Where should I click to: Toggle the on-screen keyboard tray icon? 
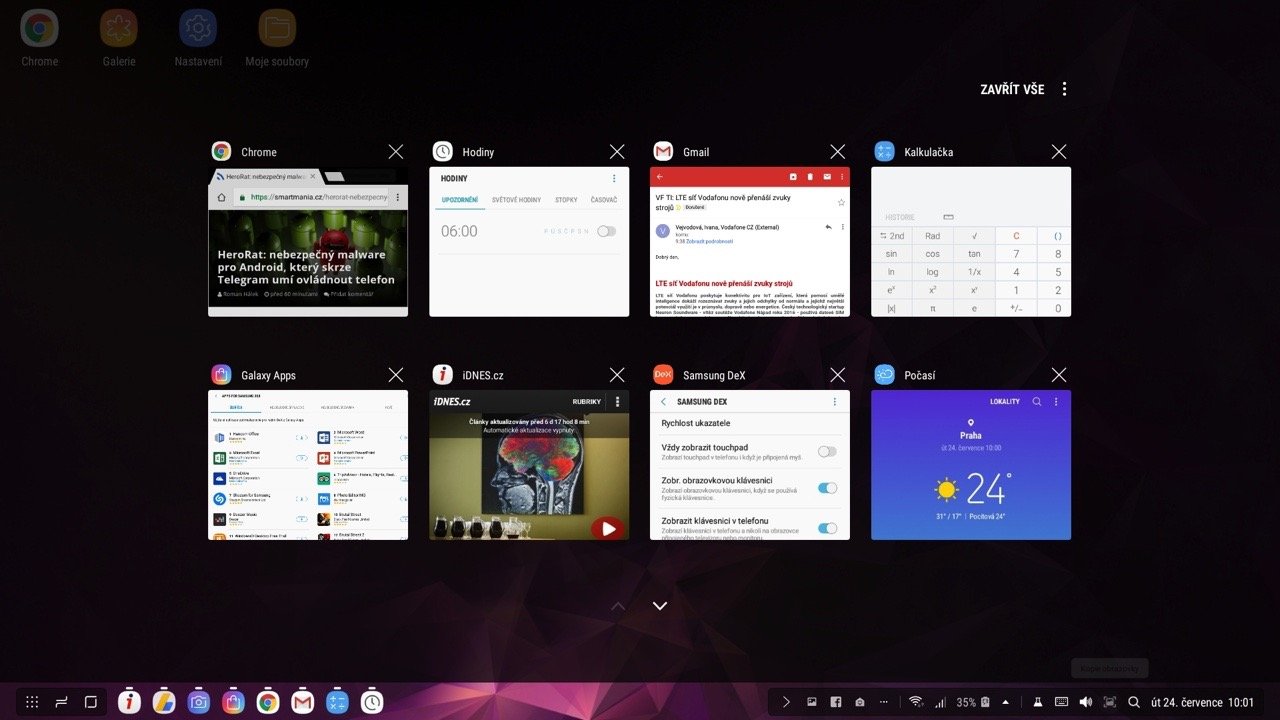tap(1061, 702)
